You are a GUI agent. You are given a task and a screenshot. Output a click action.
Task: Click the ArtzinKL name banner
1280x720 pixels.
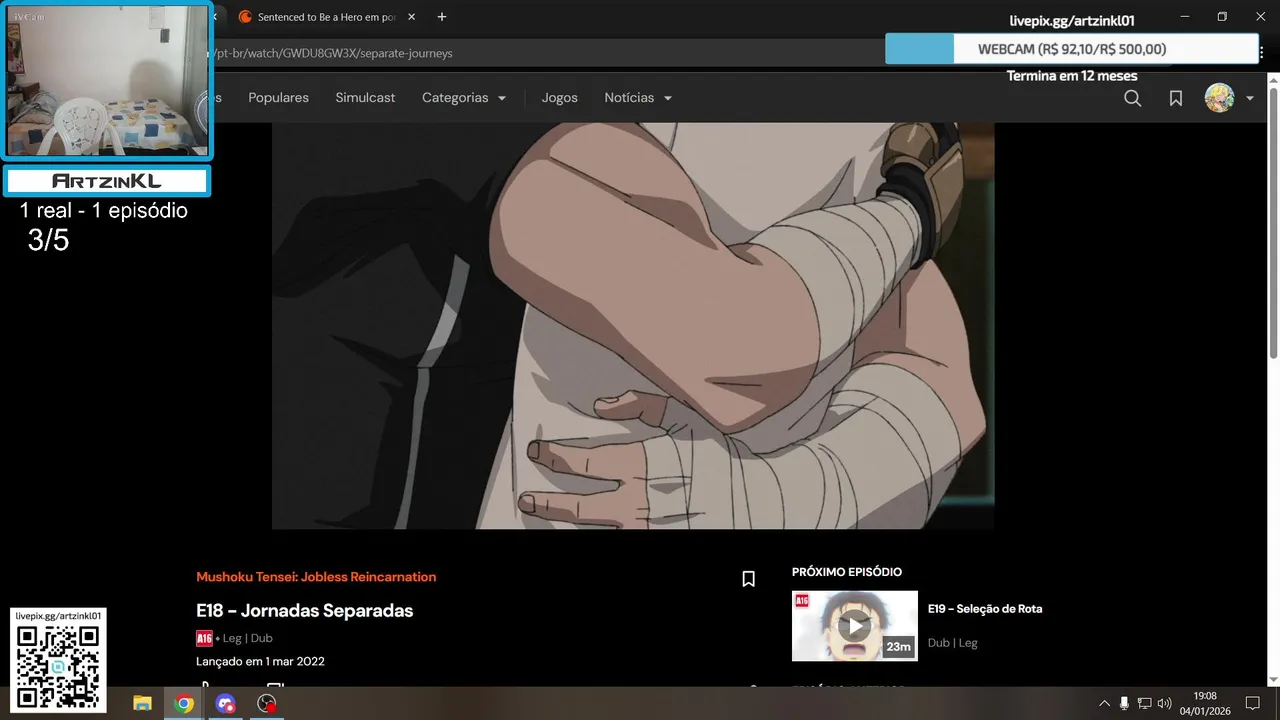(x=106, y=181)
